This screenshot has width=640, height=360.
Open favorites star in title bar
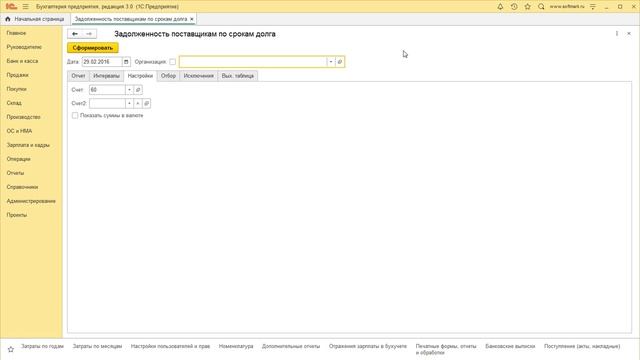point(527,7)
